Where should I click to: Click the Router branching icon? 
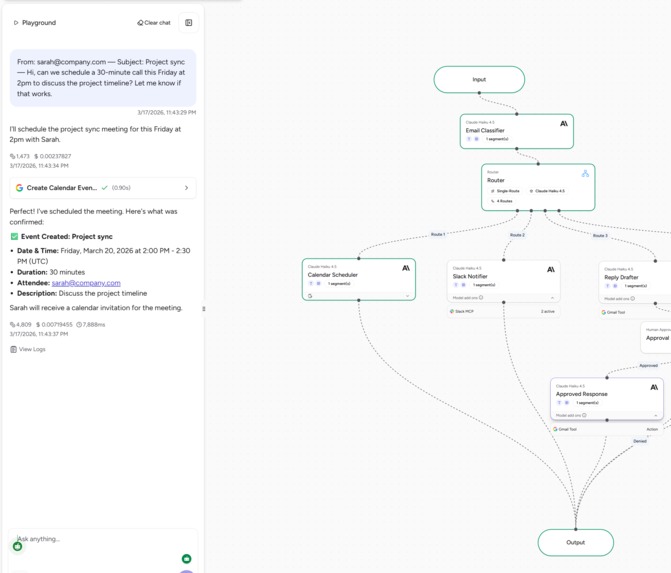(585, 173)
